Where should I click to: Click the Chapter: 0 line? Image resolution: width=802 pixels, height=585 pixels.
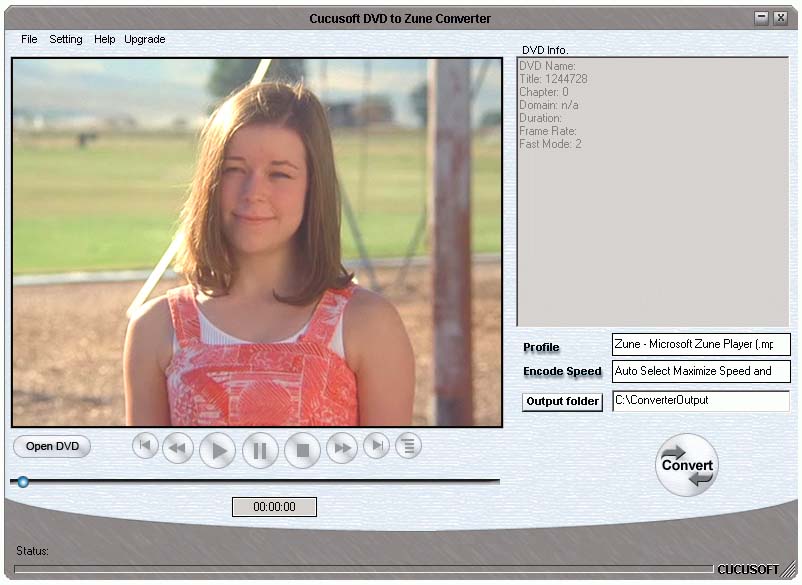[x=544, y=92]
